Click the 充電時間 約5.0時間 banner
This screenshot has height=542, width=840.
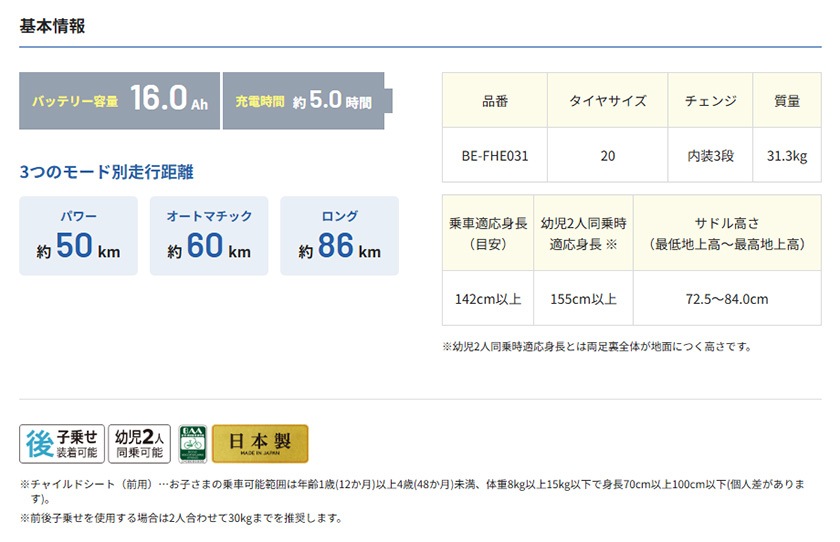click(303, 101)
